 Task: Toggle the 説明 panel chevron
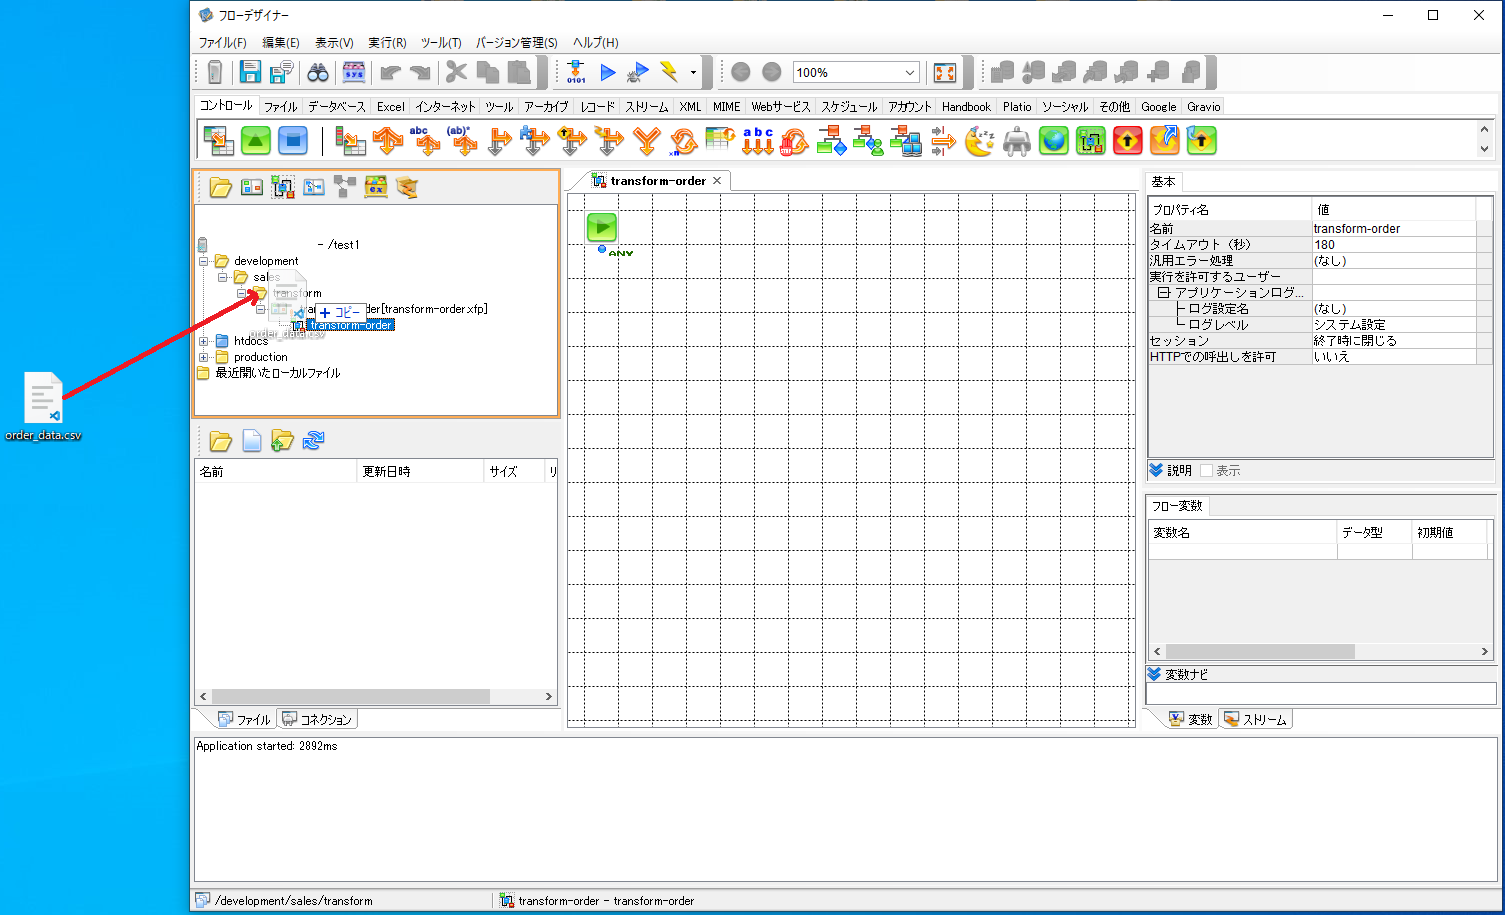click(x=1156, y=470)
